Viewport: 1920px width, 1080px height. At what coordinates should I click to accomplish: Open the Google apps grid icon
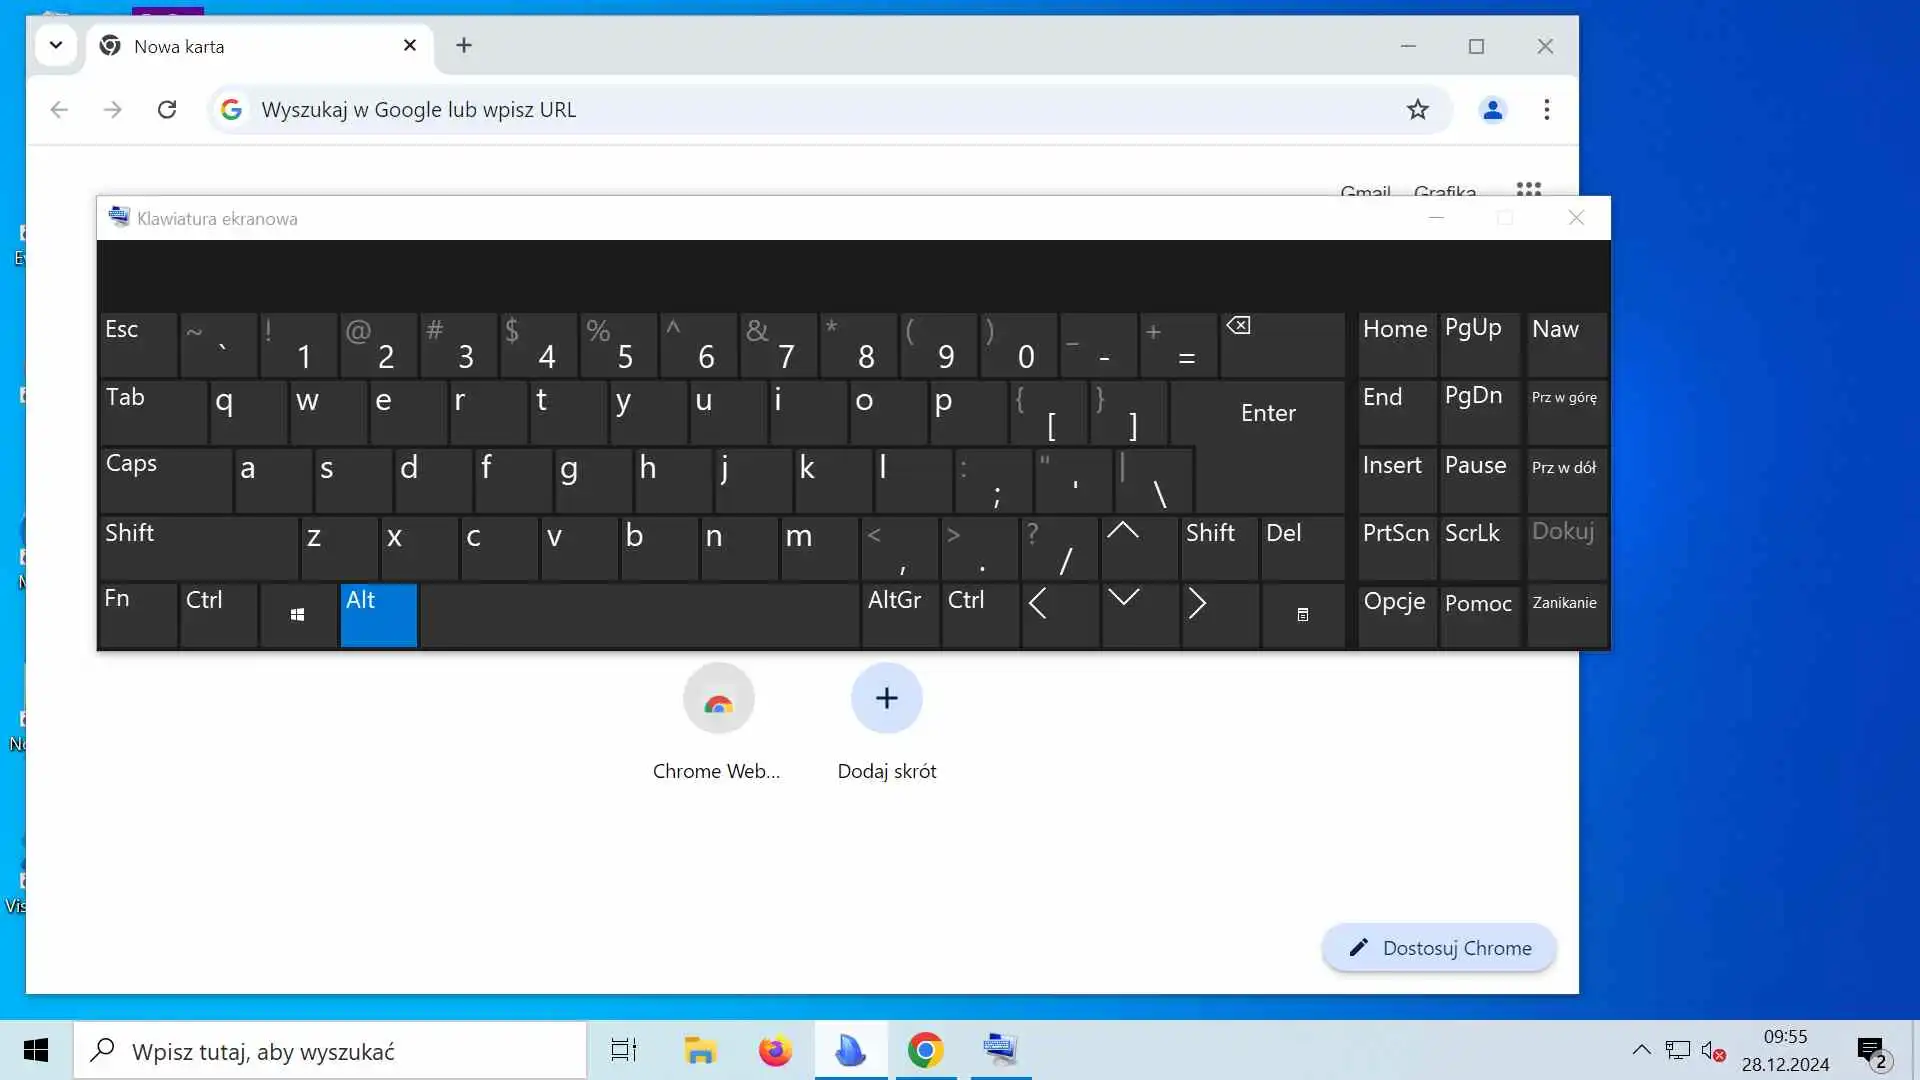tap(1528, 189)
